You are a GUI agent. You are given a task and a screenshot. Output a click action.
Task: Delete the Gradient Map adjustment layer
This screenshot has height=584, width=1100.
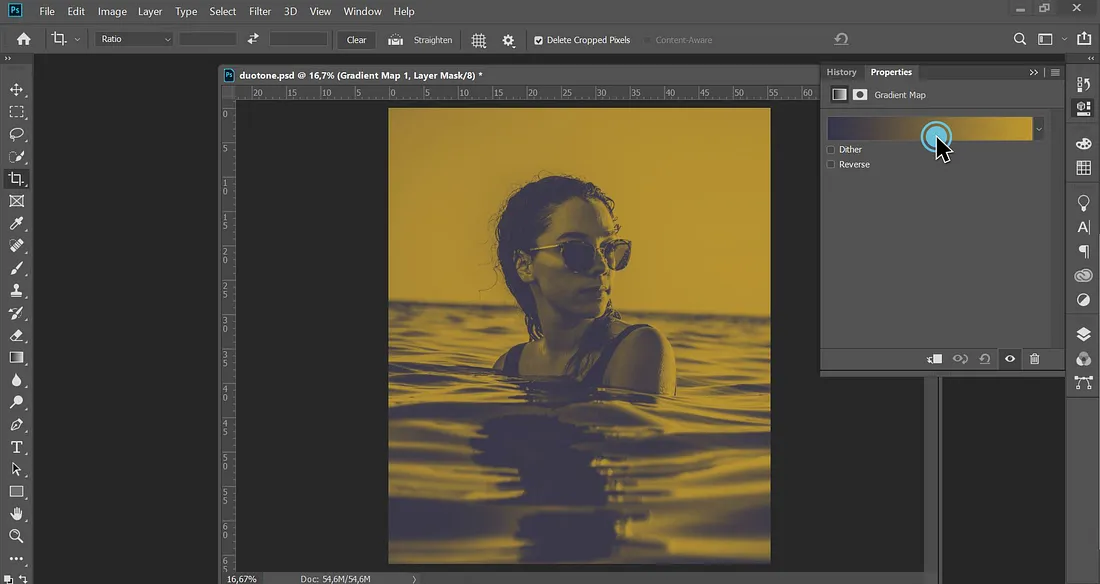[x=1035, y=359]
